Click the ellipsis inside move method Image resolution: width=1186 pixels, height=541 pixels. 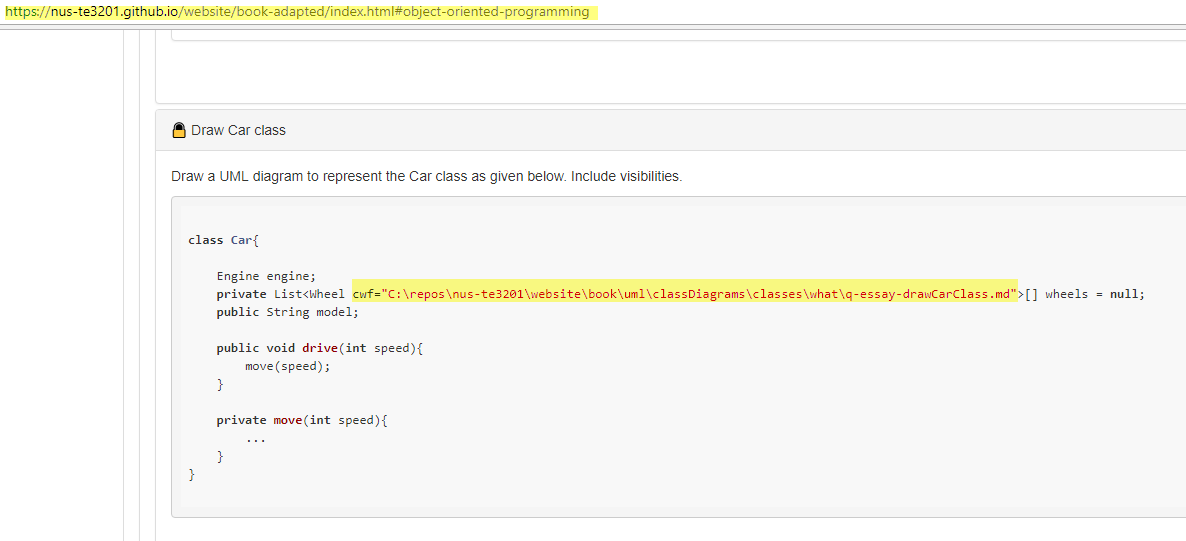pyautogui.click(x=256, y=438)
